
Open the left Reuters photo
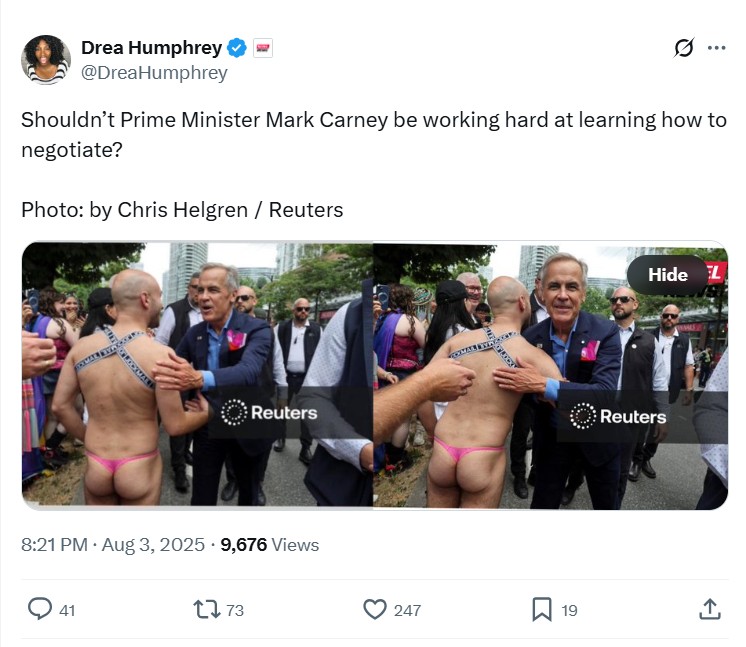(197, 375)
